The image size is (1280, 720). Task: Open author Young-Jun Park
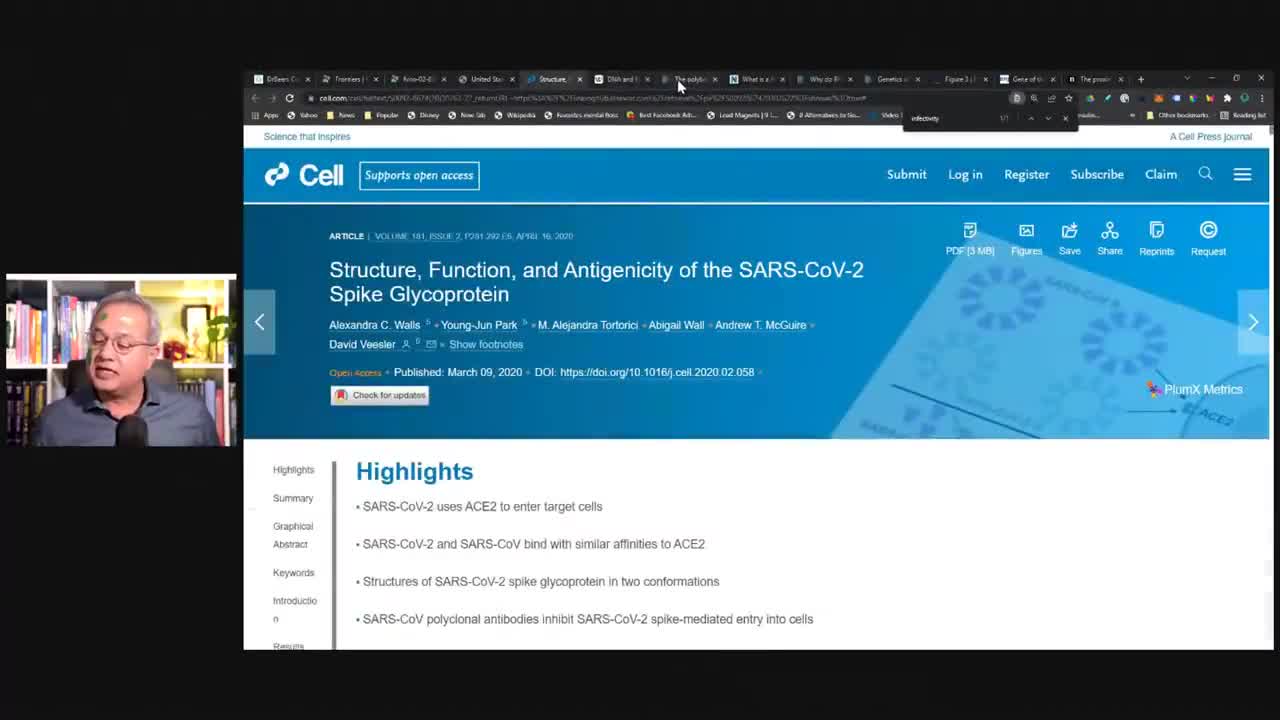point(479,325)
